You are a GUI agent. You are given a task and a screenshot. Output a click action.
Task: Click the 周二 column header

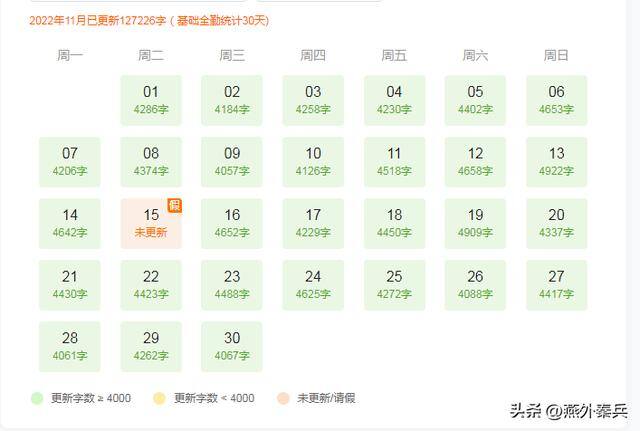point(151,55)
